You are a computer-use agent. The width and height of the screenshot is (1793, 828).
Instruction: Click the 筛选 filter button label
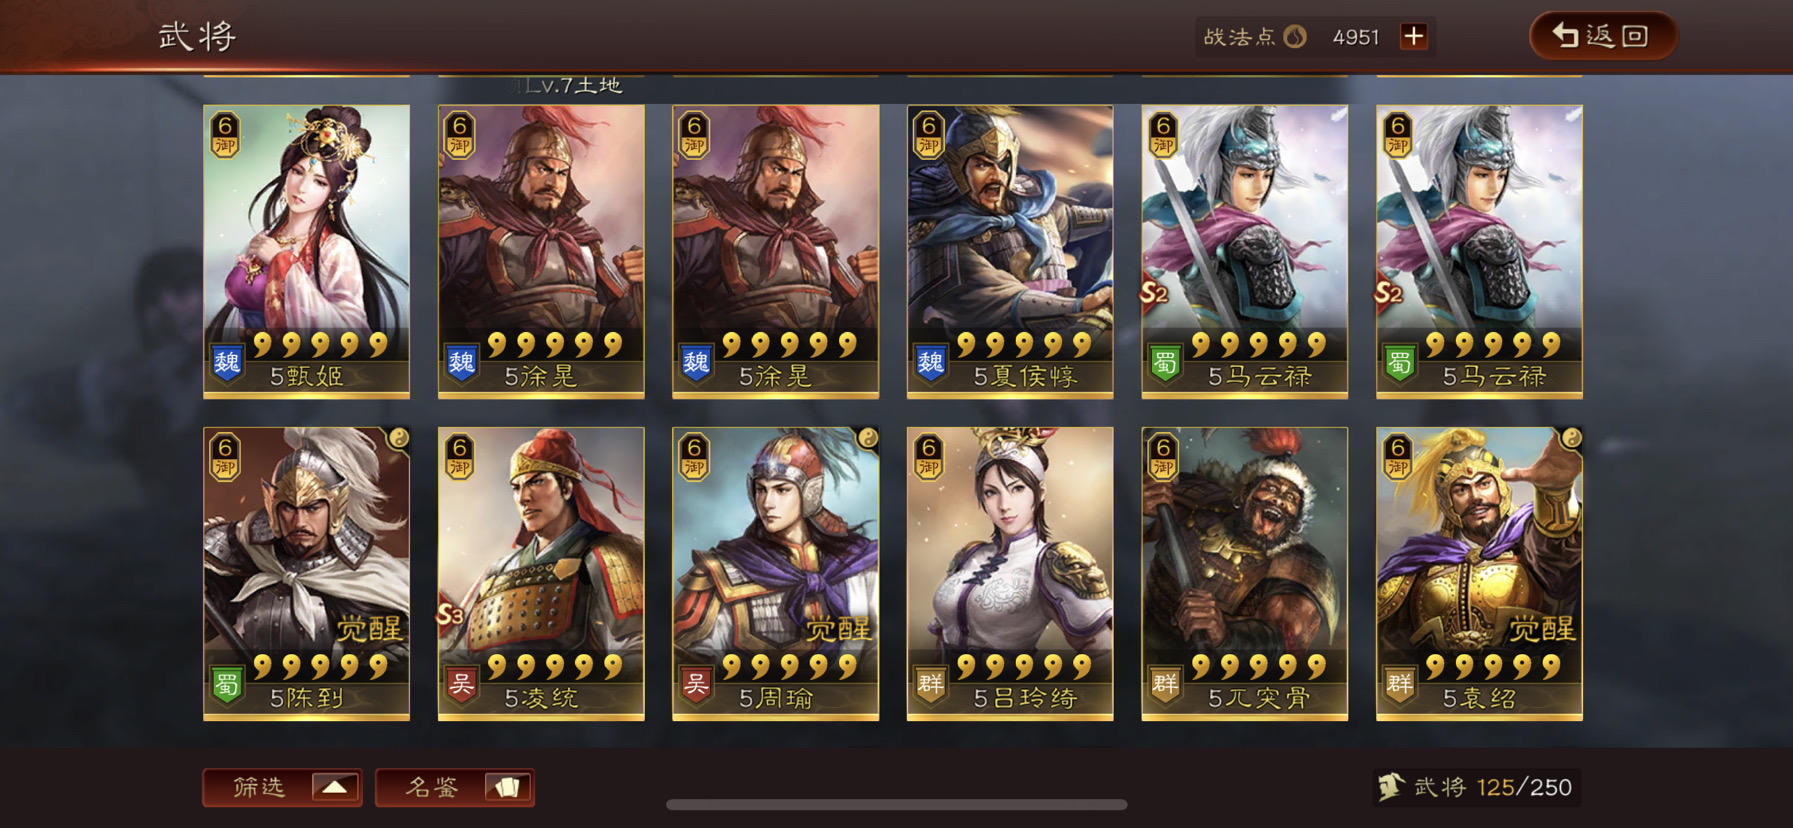click(259, 787)
